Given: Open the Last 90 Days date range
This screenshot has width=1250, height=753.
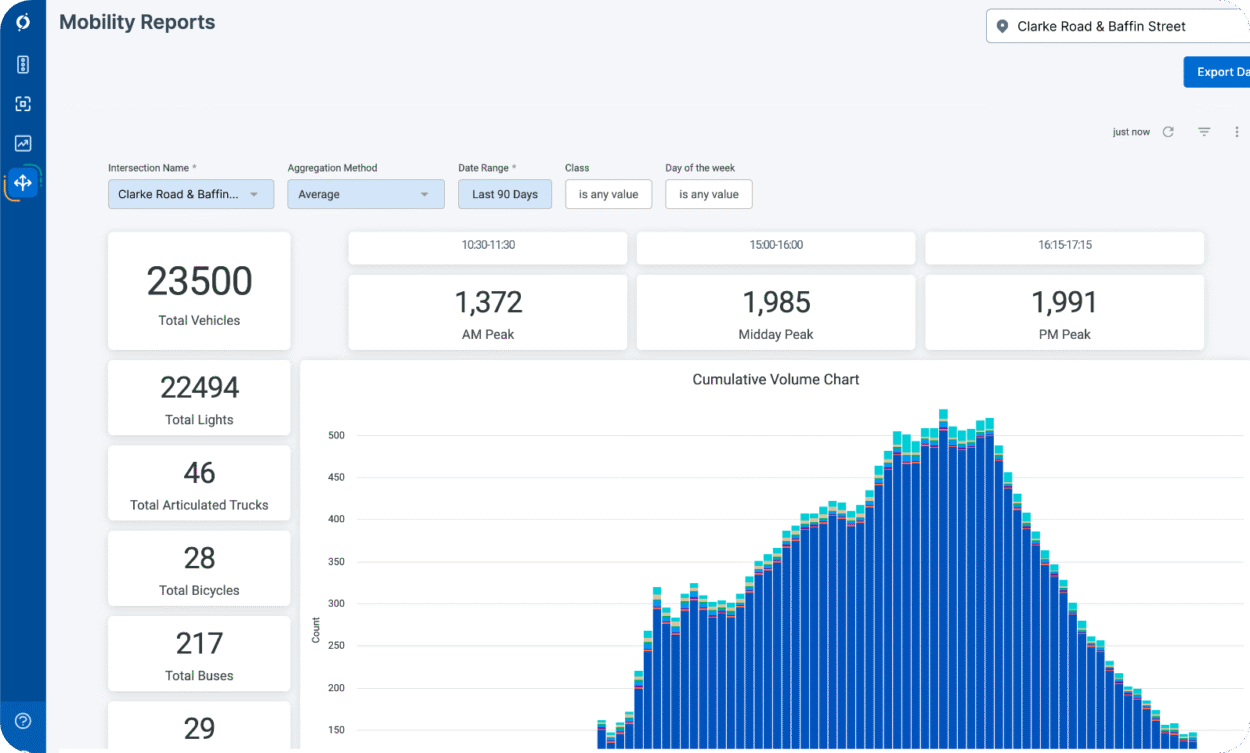Looking at the screenshot, I should click(x=504, y=194).
